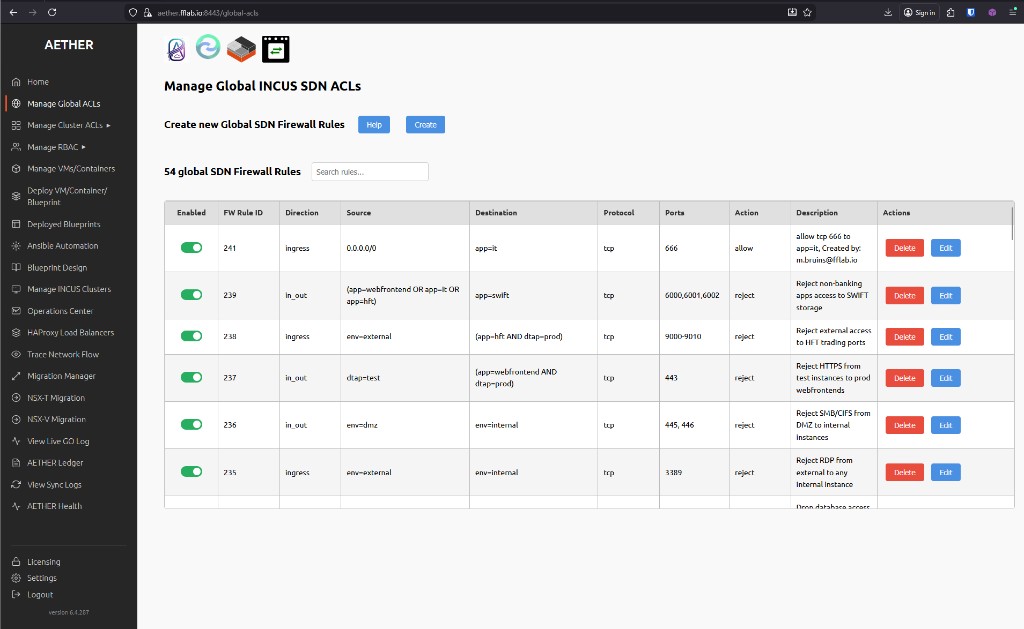
Task: Edit firewall rule 237
Action: (x=945, y=377)
